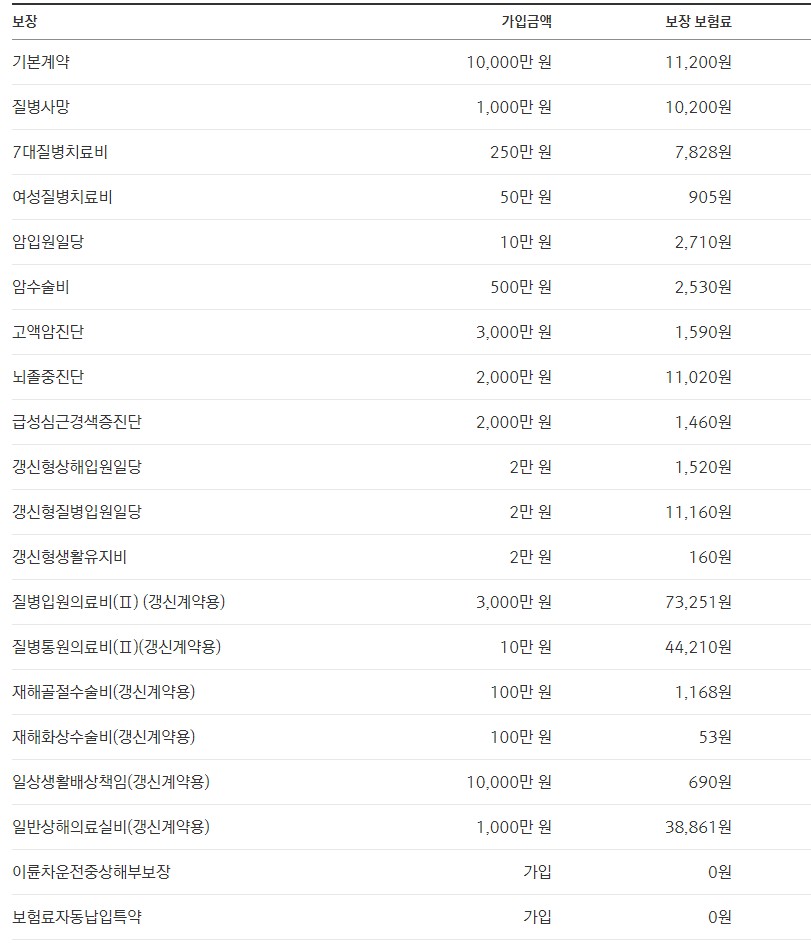Click 갱신형질병입원일당 premium 11,160원
This screenshot has height=945, width=811.
[x=698, y=512]
